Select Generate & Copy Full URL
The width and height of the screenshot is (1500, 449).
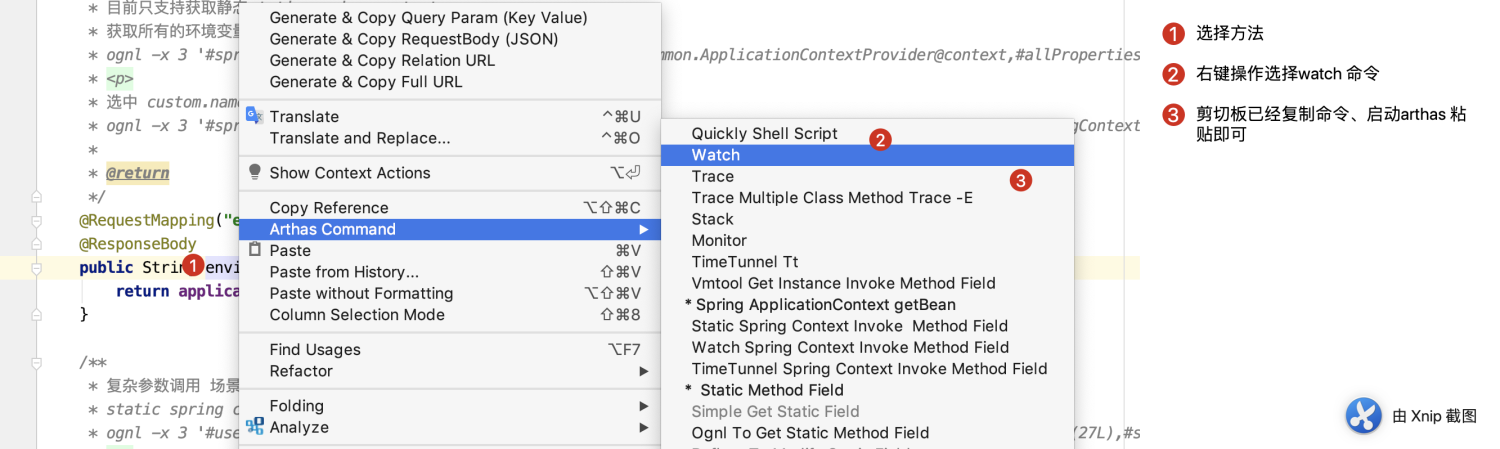click(x=366, y=82)
